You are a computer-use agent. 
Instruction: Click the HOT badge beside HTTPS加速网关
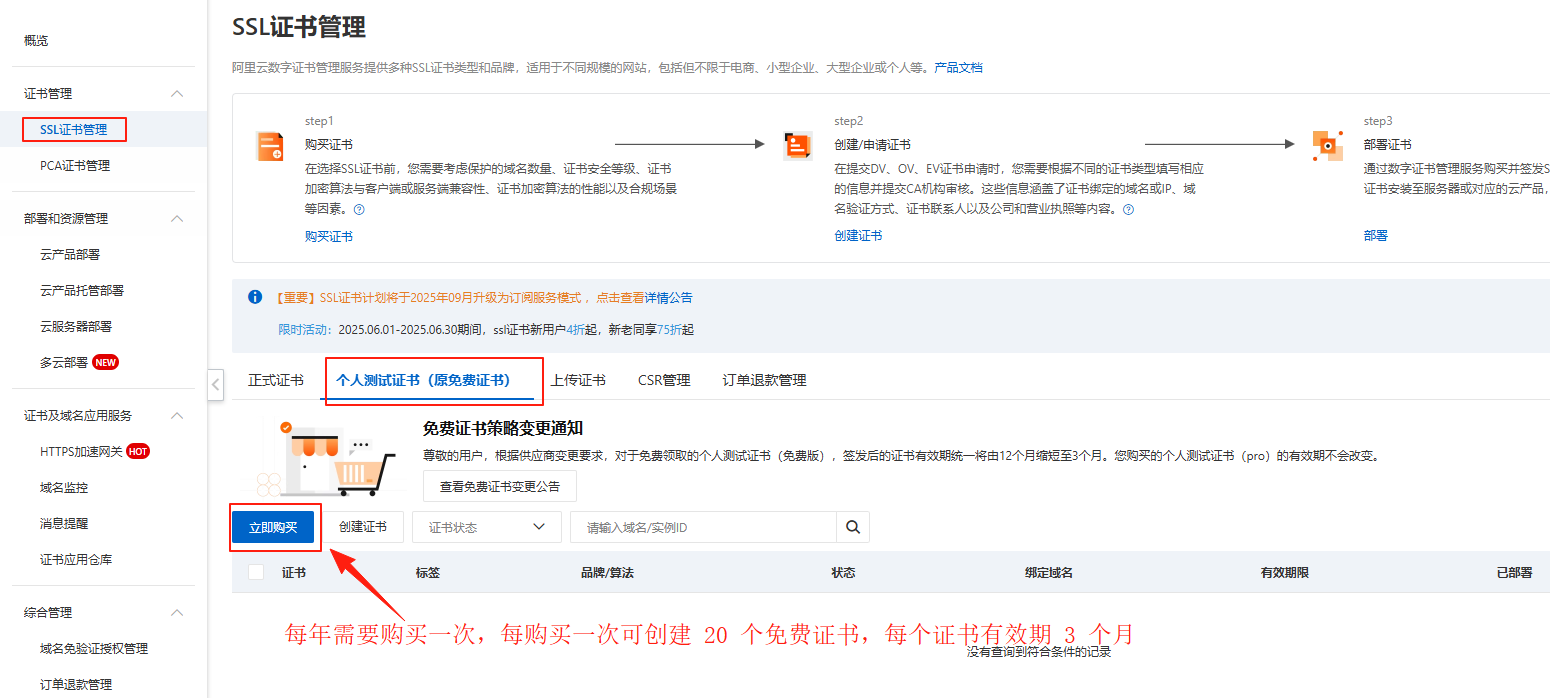click(138, 452)
